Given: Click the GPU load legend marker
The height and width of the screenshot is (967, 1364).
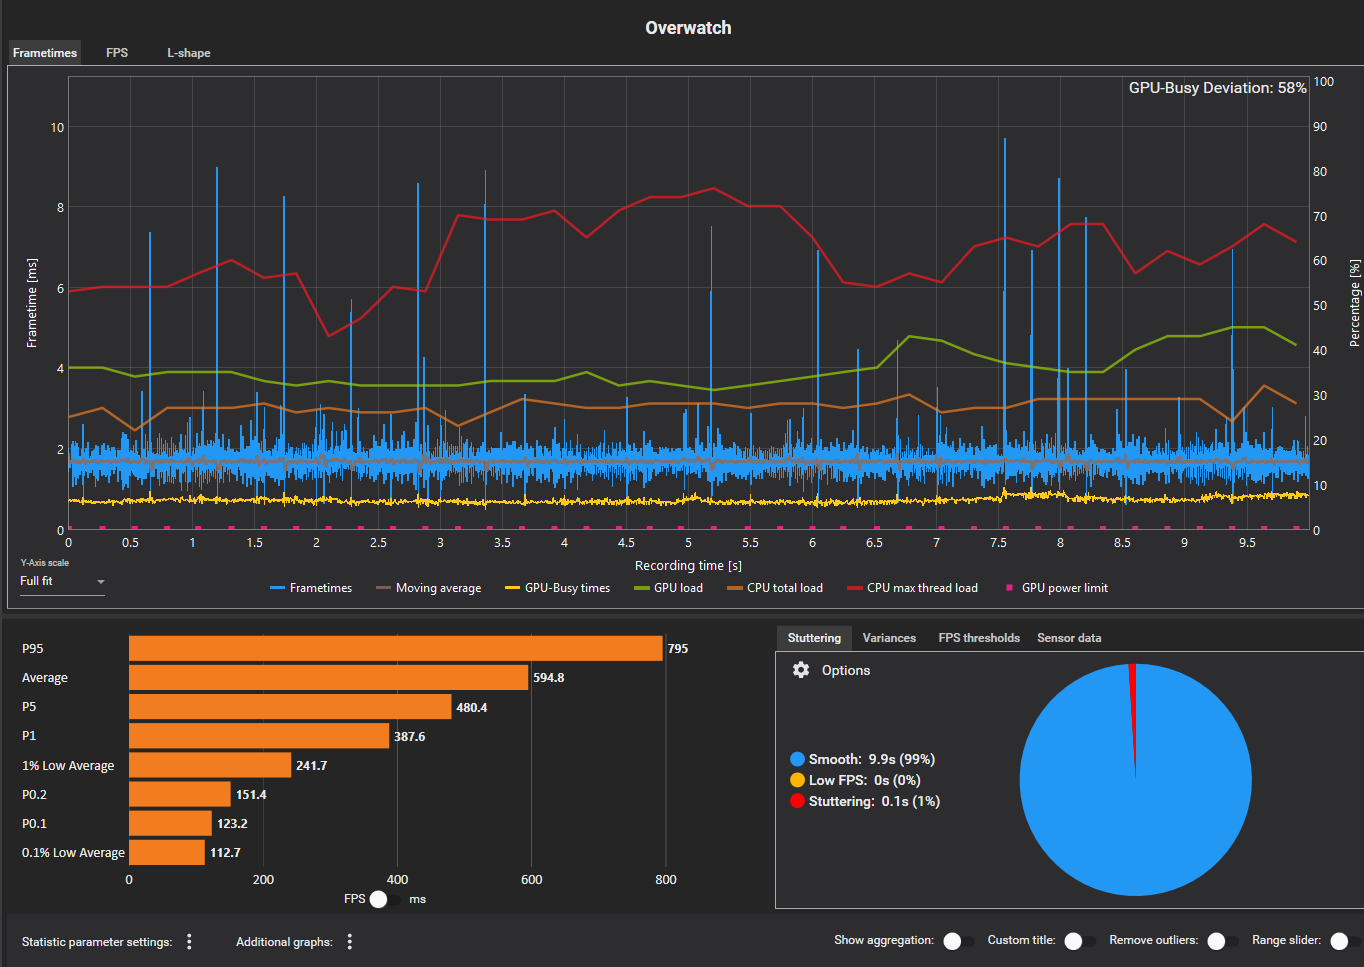Looking at the screenshot, I should tap(642, 588).
